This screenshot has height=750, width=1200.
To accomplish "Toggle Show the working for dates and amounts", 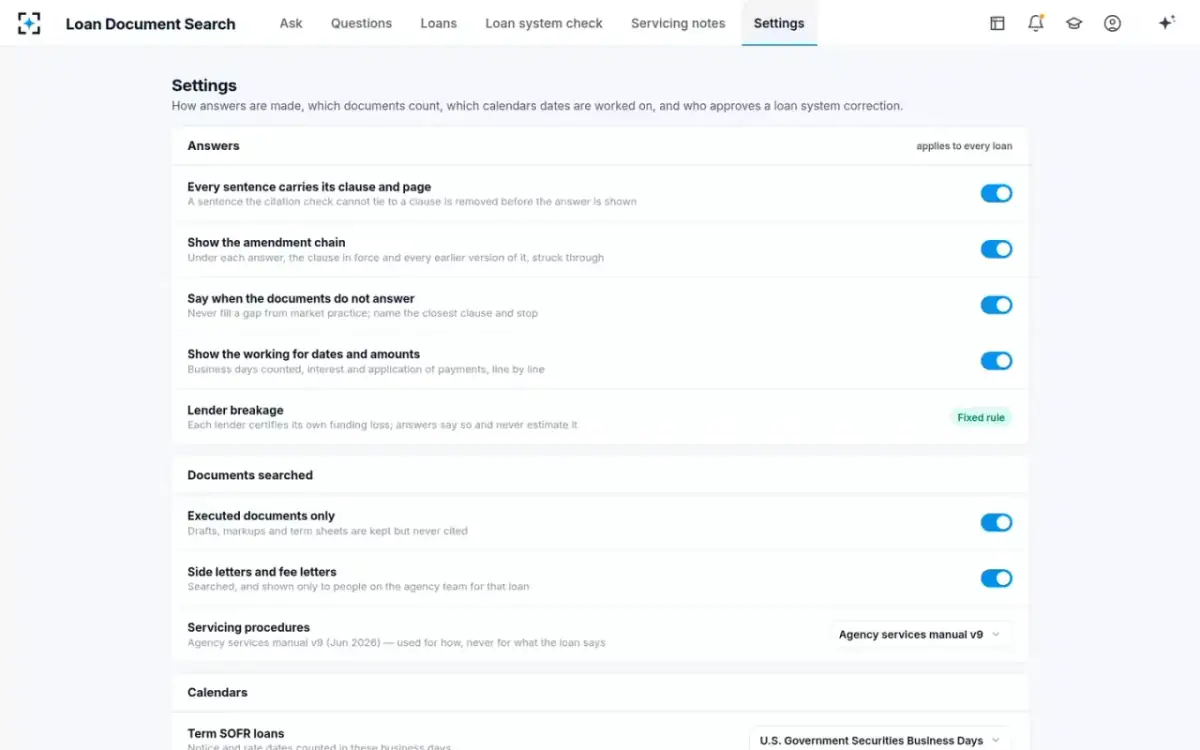I will [x=996, y=361].
